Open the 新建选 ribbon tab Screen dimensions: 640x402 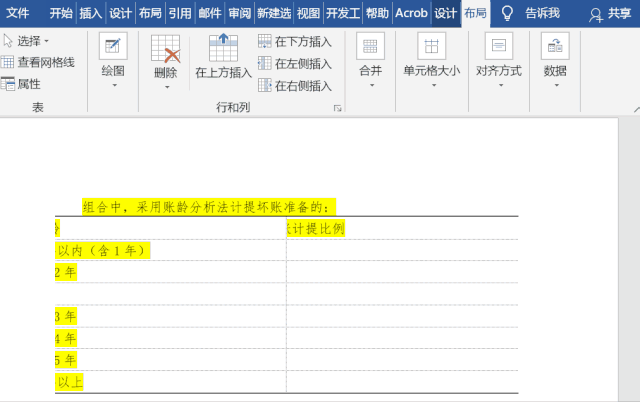274,13
